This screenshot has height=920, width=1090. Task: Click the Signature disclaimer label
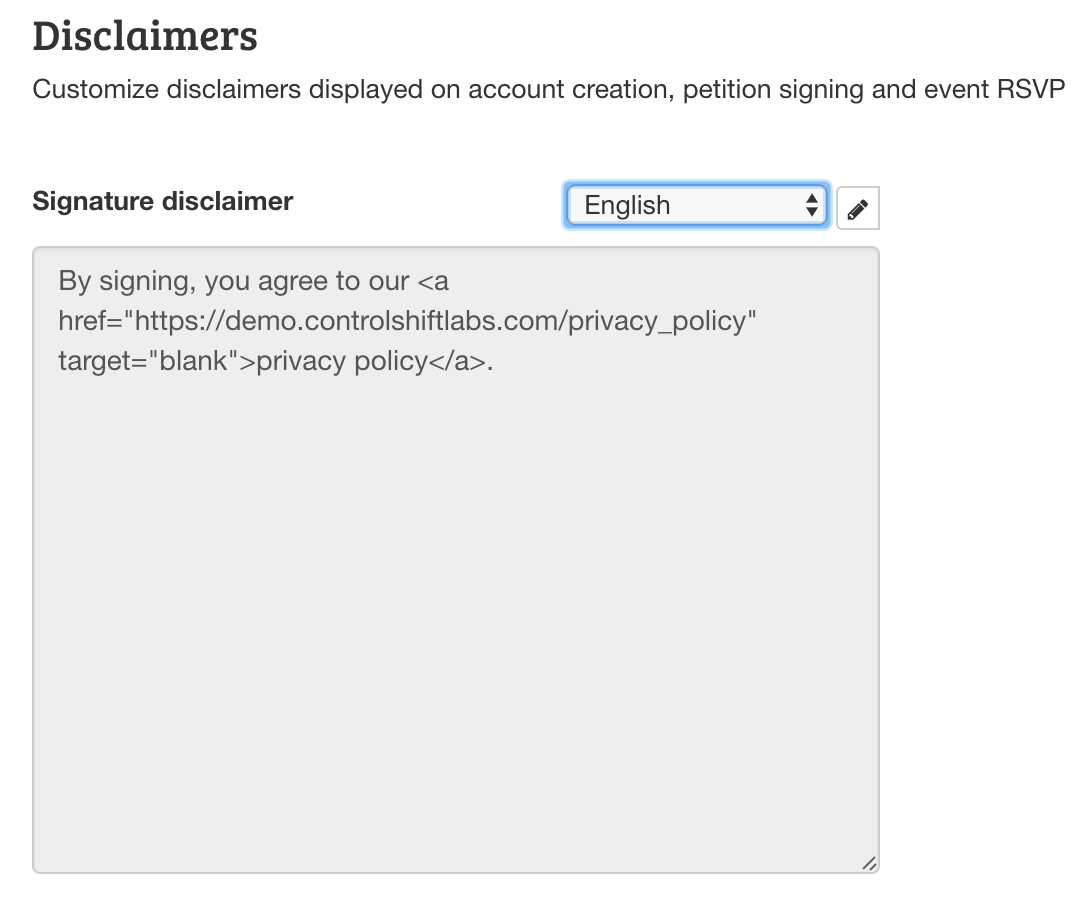pyautogui.click(x=163, y=201)
